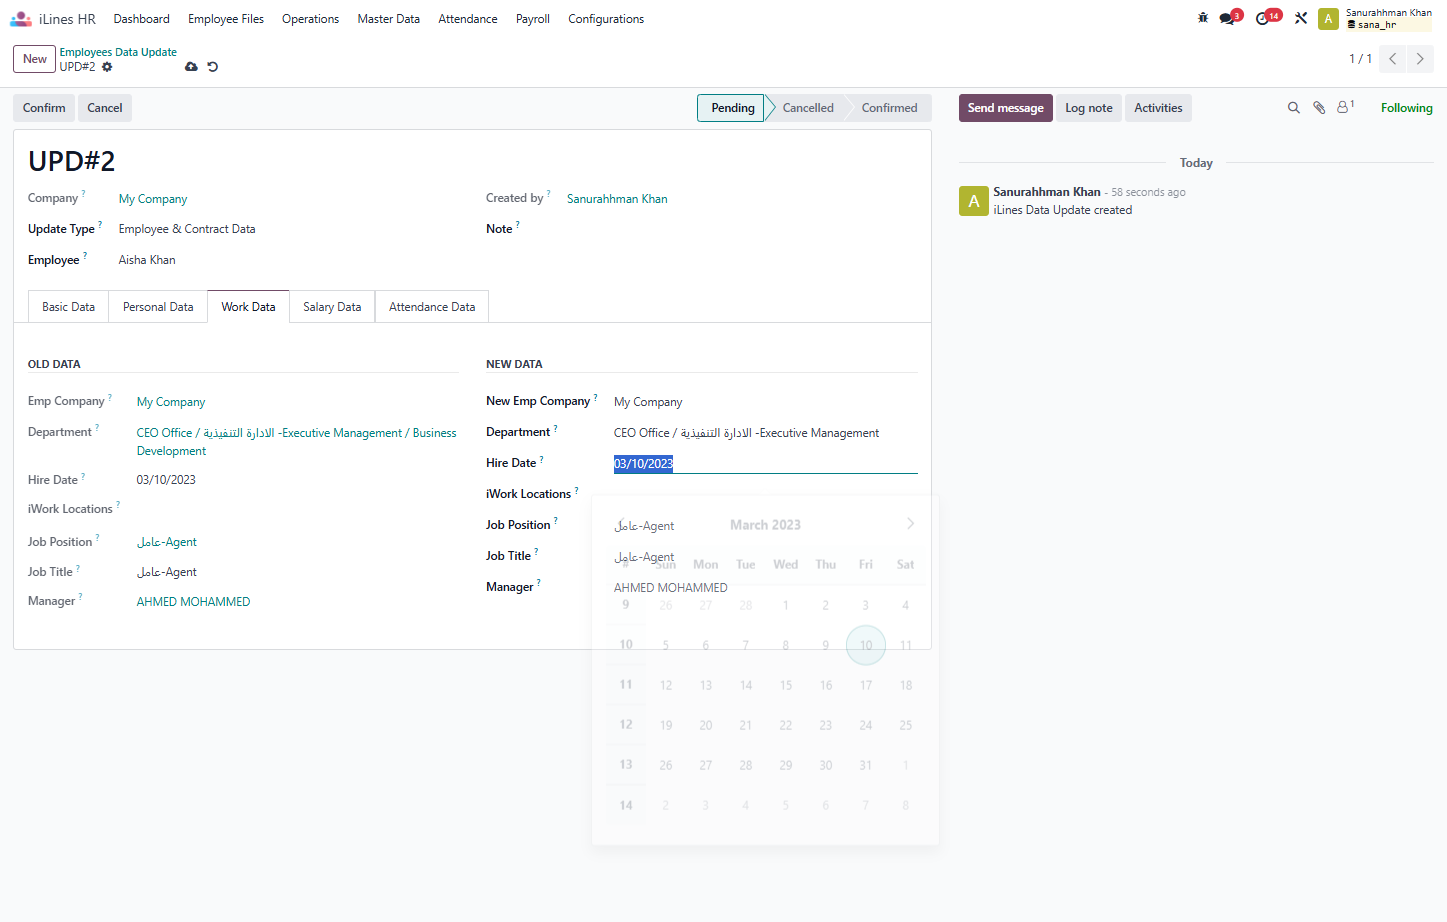The width and height of the screenshot is (1447, 922).
Task: Click the Cancel button
Action: 105,108
